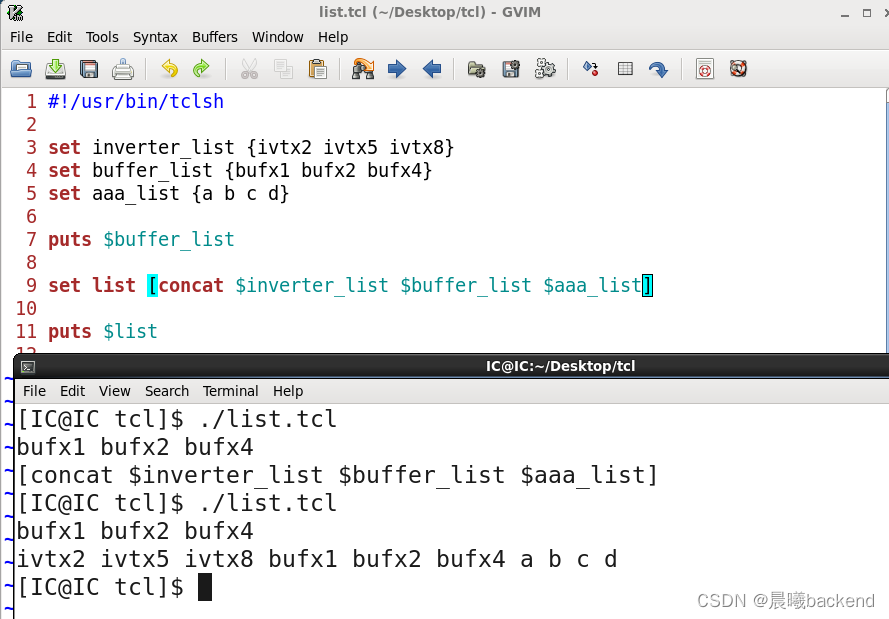889x619 pixels.
Task: Click the Save All files toolbar icon
Action: [x=89, y=69]
